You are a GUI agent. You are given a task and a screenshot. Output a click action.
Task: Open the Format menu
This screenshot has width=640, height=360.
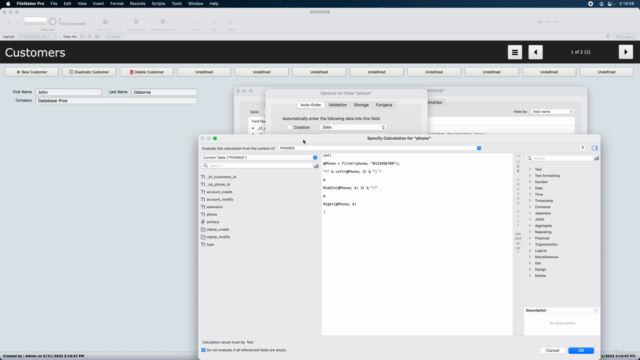(117, 4)
